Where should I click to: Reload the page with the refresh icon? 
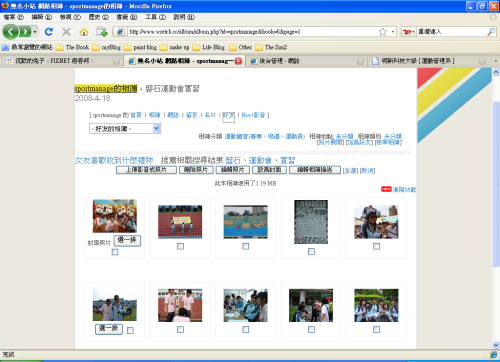coord(49,32)
